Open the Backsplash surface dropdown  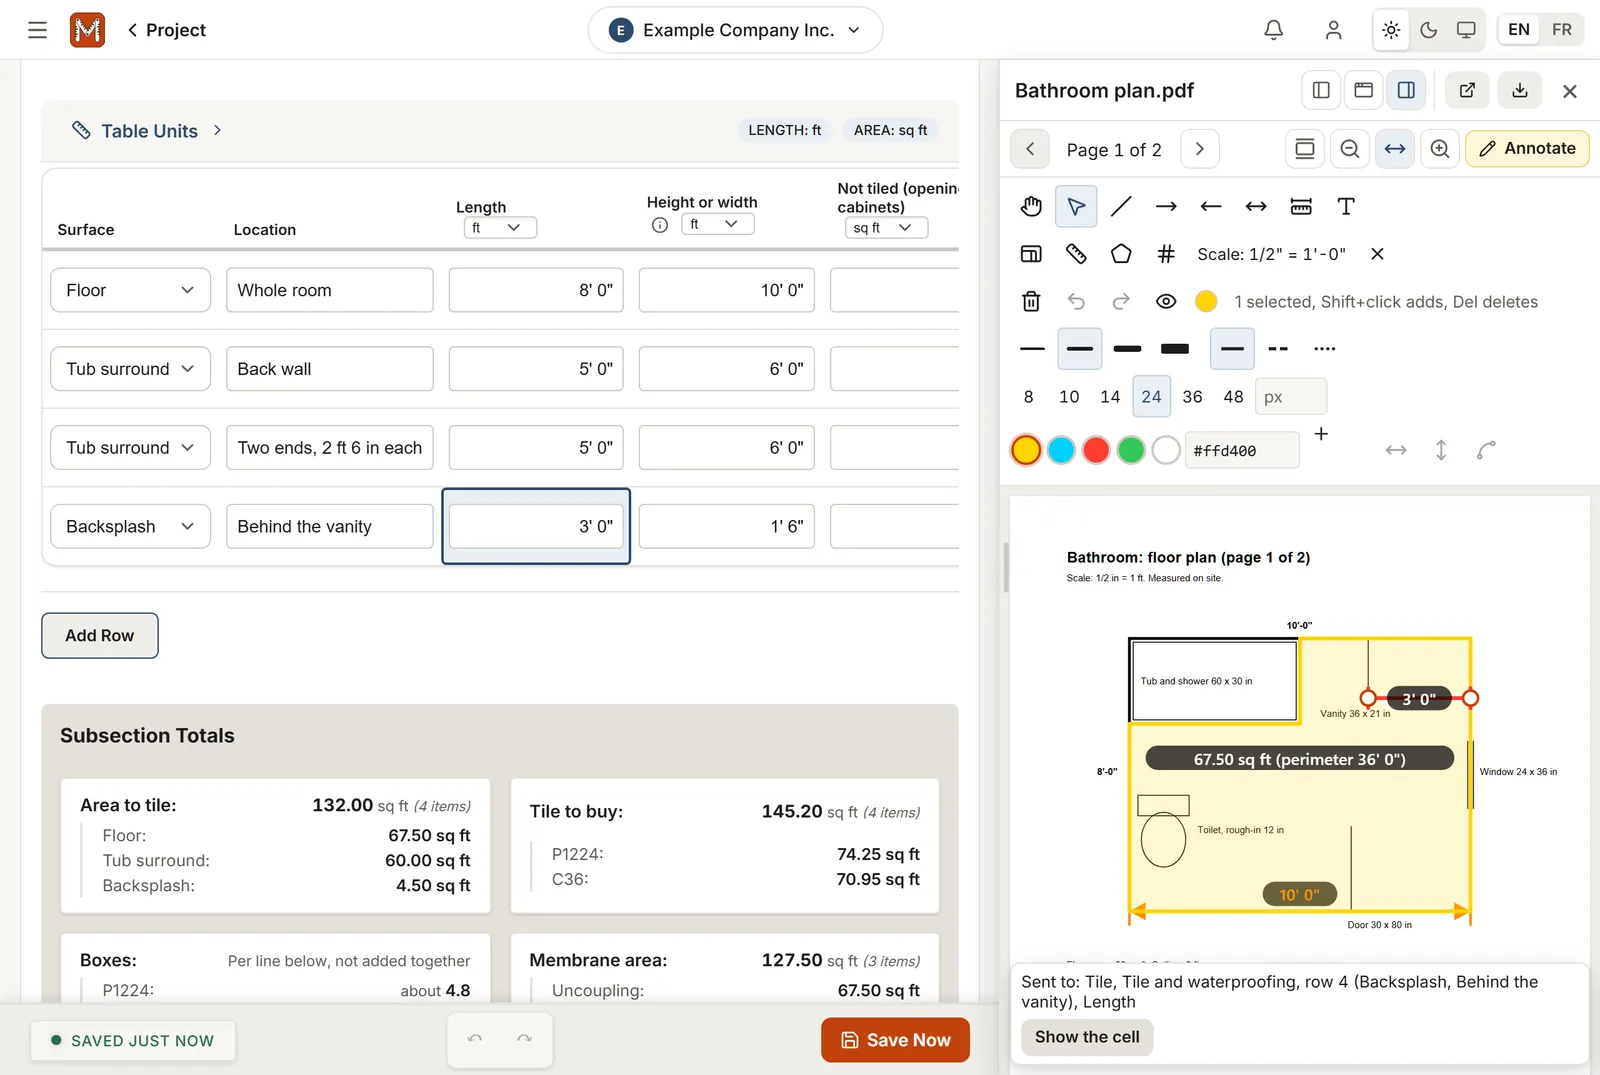point(130,527)
